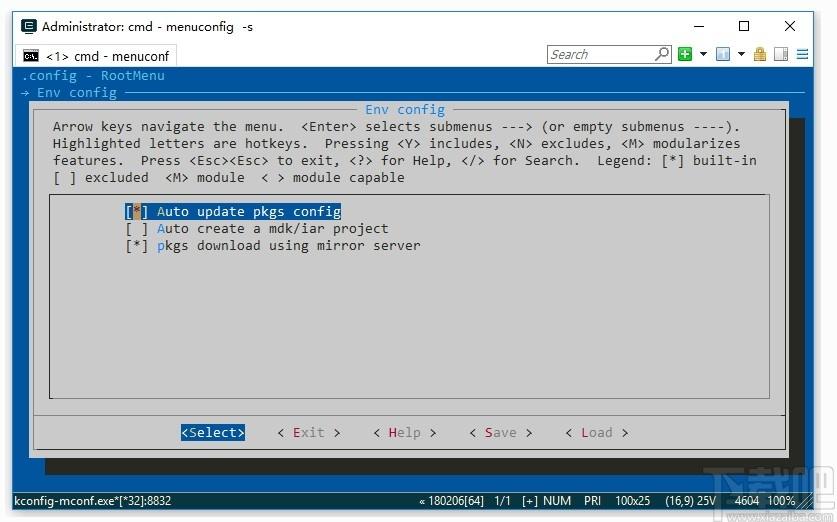
Task: Click the yellow padlock icon
Action: (760, 54)
